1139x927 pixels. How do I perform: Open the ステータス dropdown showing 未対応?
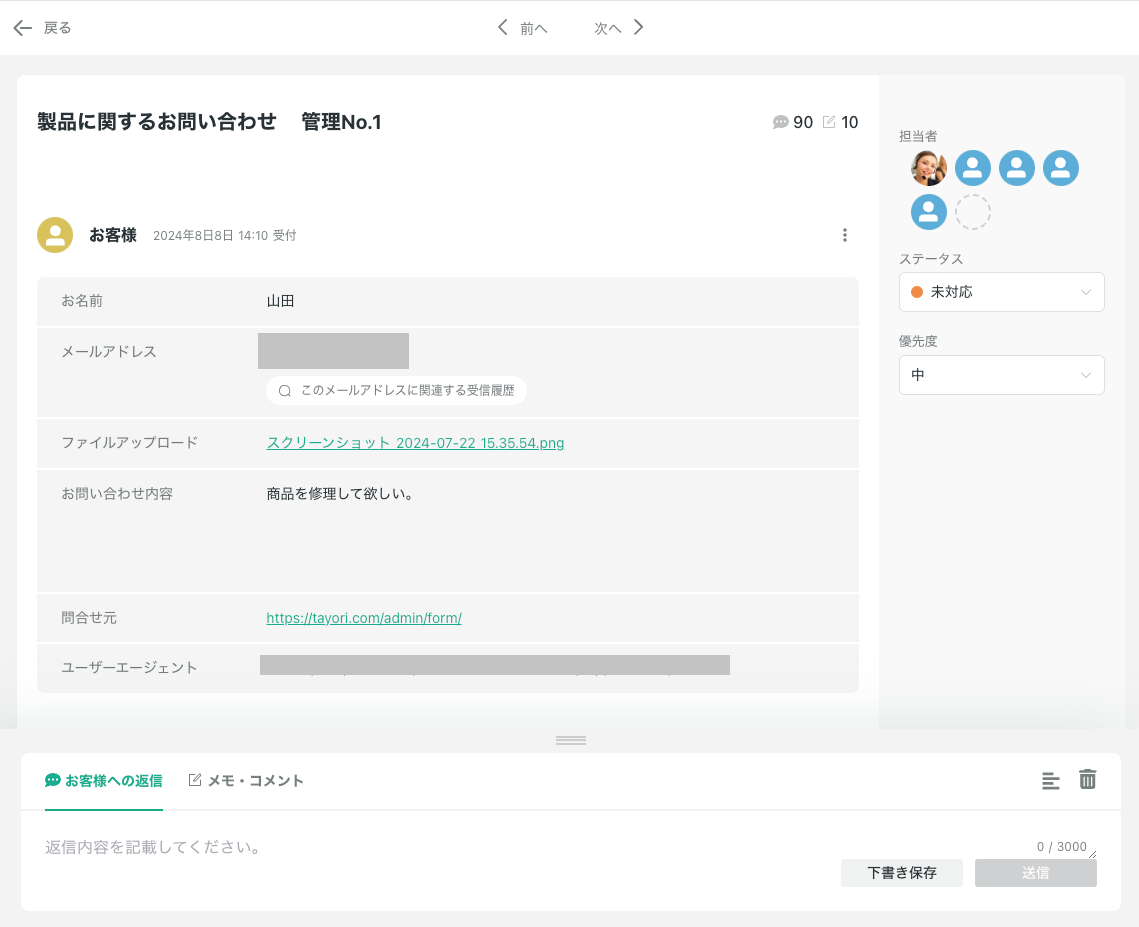point(1001,291)
